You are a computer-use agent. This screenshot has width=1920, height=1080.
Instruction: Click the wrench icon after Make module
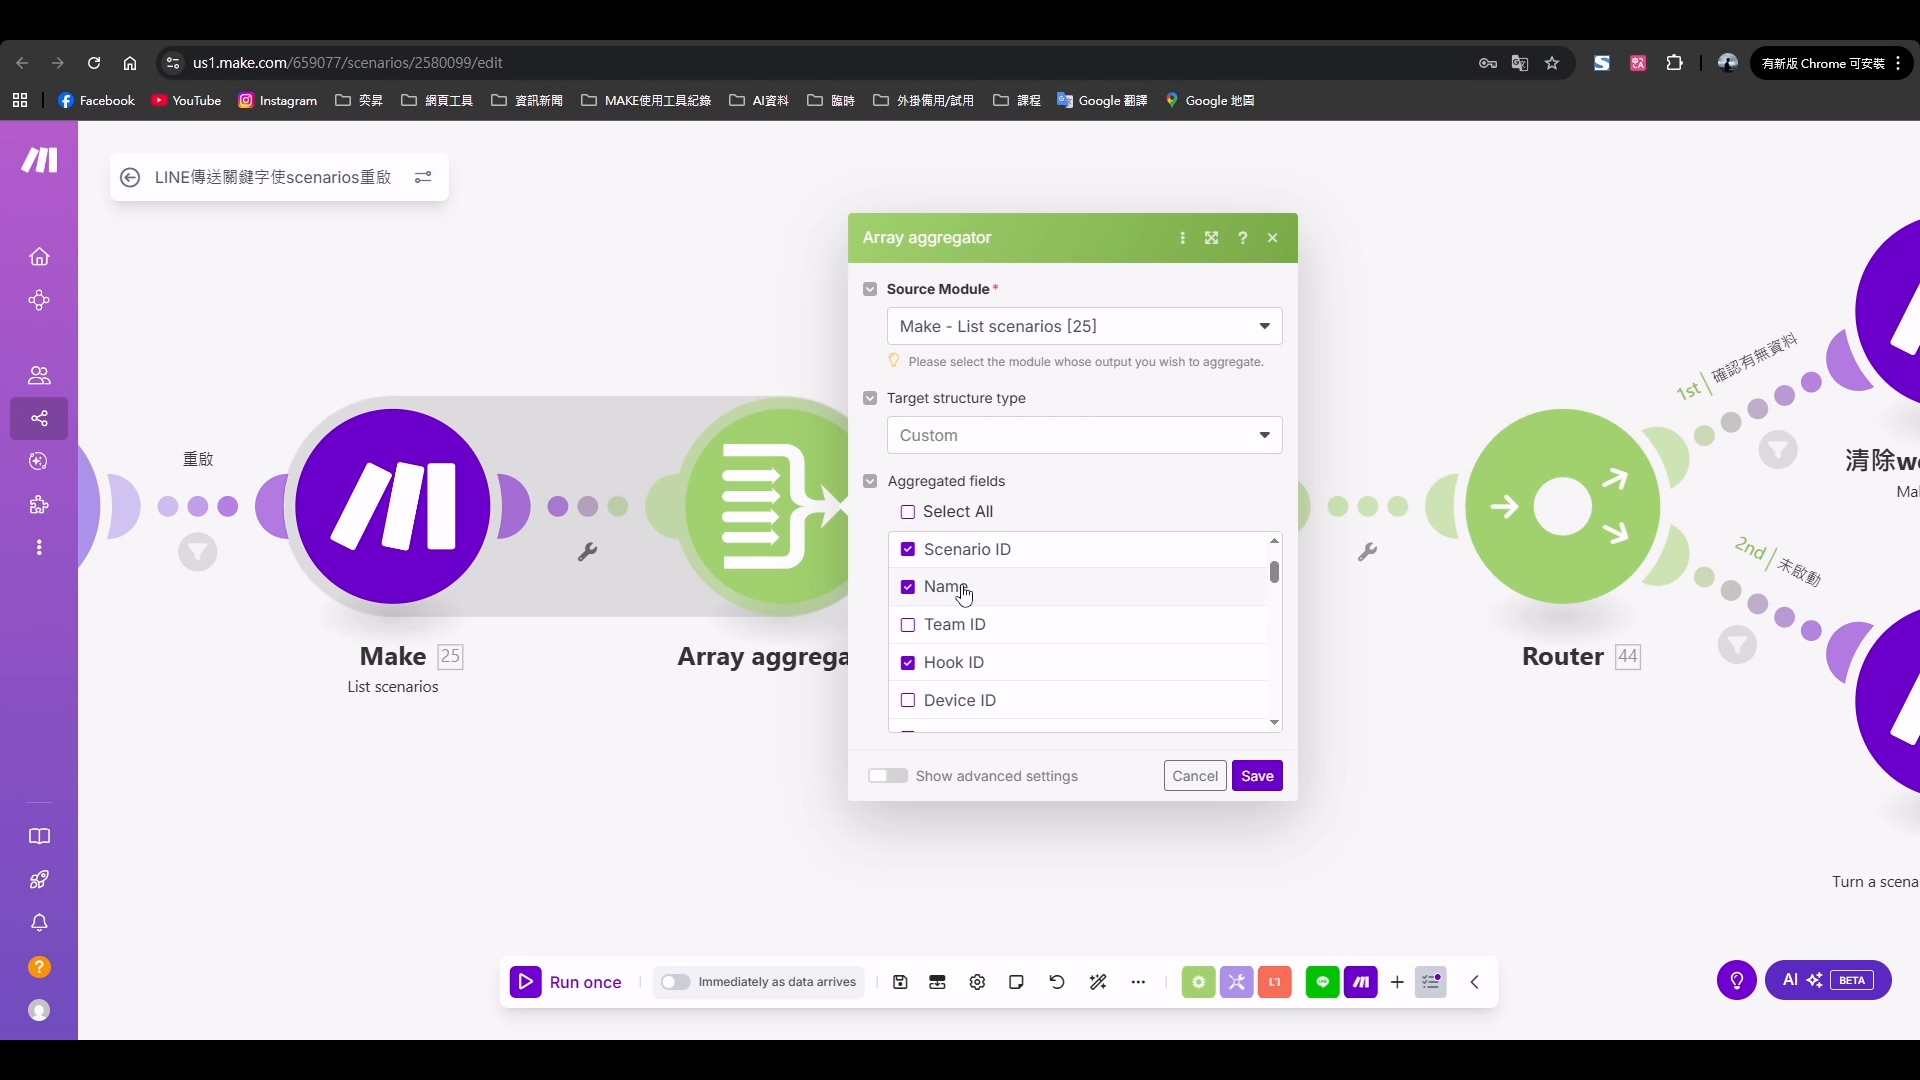588,551
